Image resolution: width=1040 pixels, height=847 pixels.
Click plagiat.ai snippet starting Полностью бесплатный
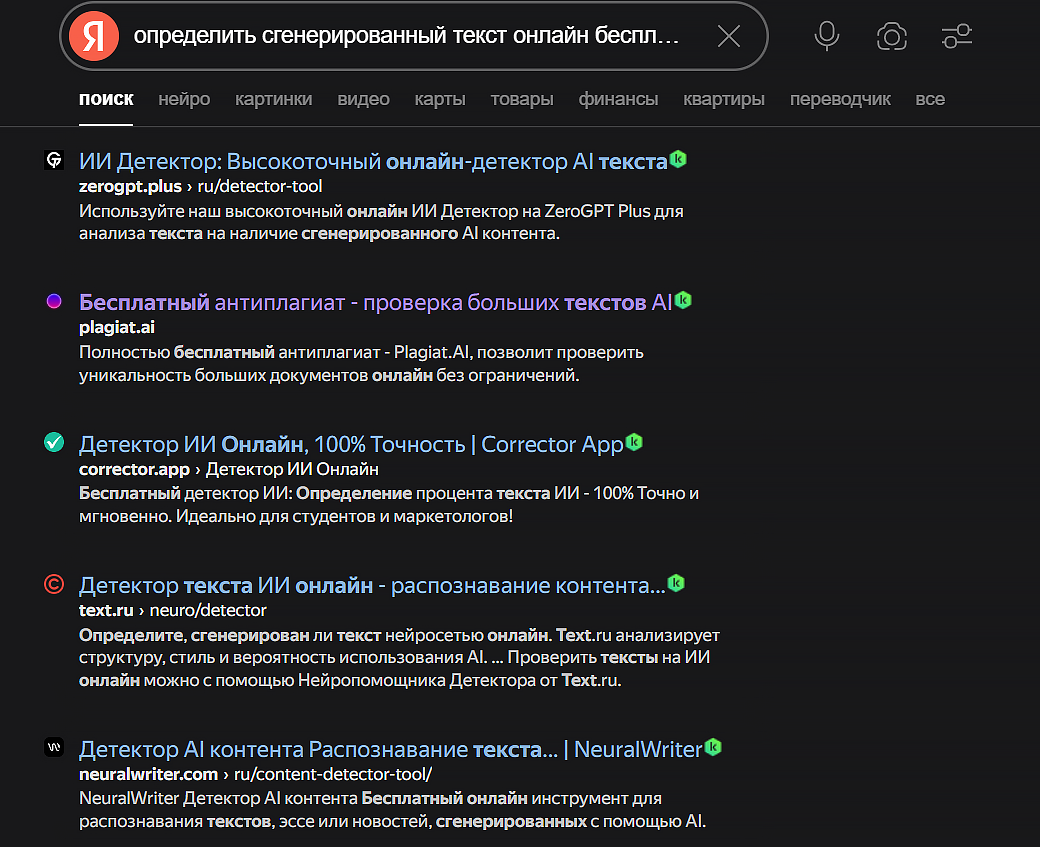coord(361,363)
